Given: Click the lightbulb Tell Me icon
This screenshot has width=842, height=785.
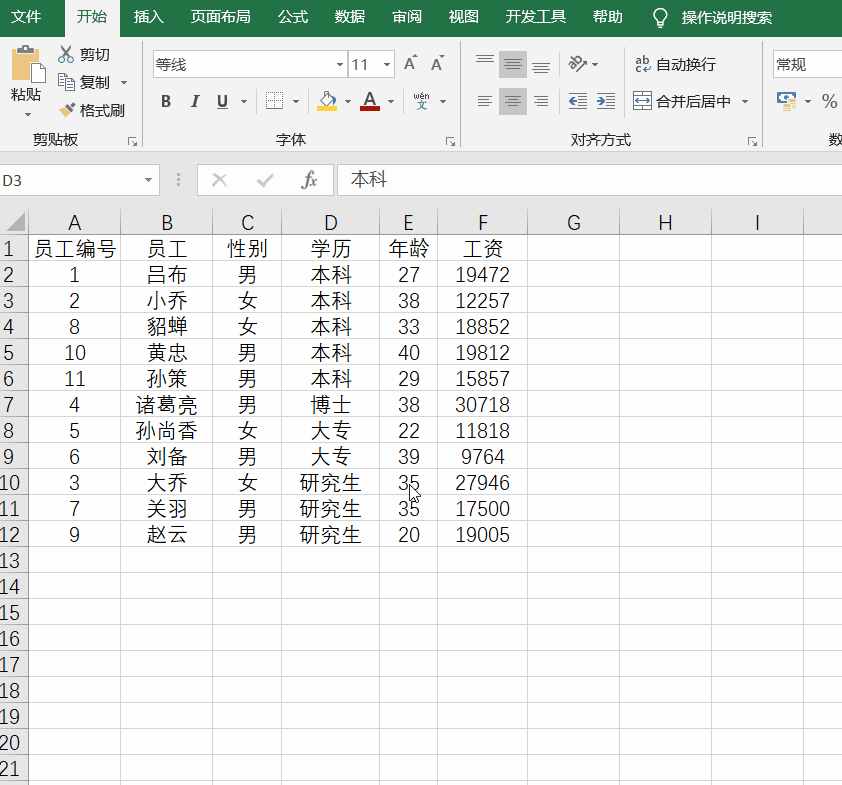Looking at the screenshot, I should coord(660,18).
